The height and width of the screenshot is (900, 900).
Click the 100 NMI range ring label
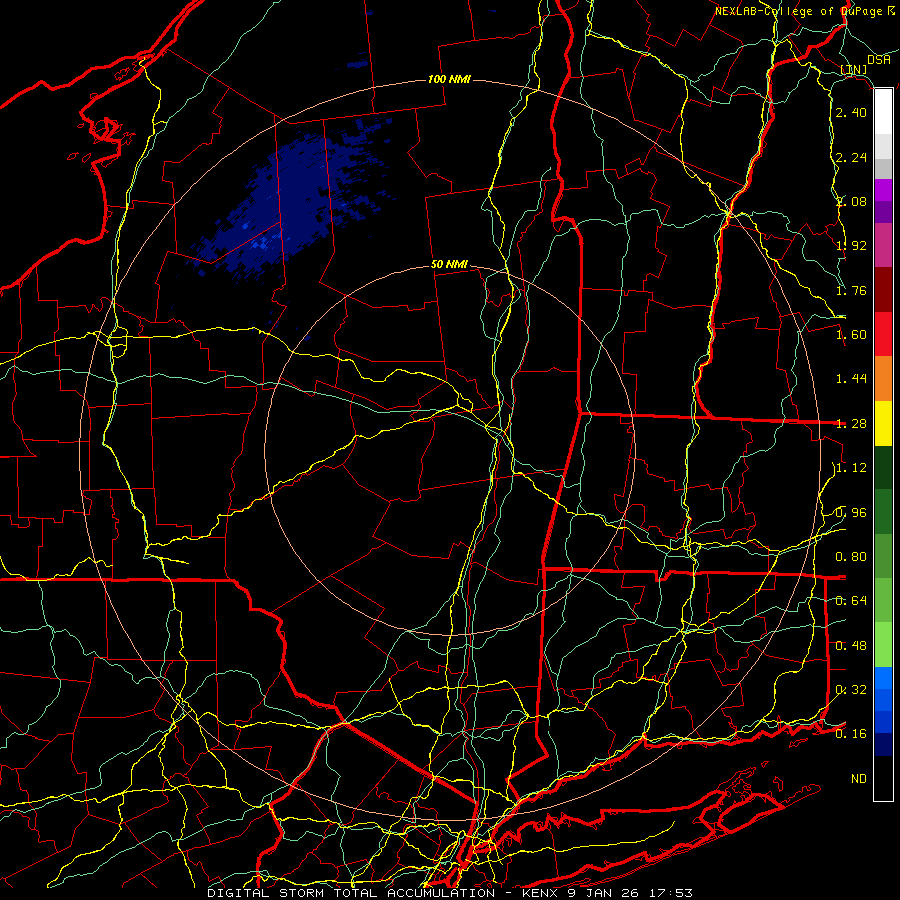coord(449,79)
